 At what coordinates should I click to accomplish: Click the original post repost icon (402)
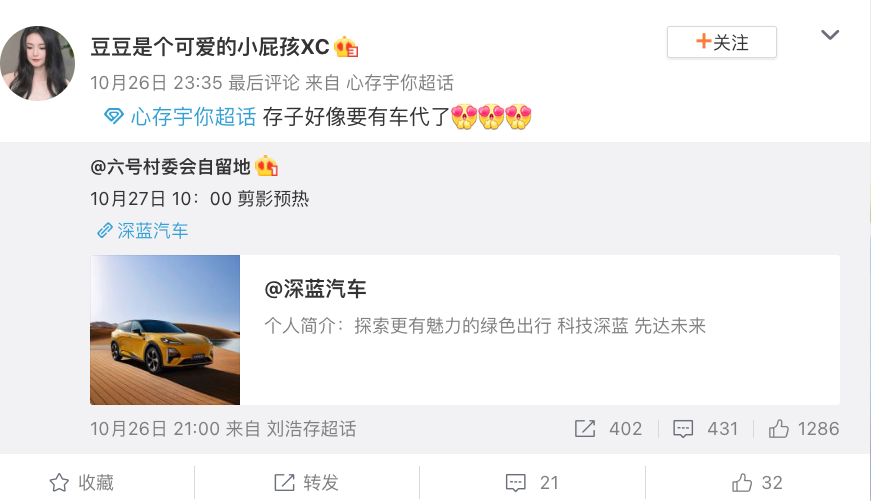coord(585,429)
